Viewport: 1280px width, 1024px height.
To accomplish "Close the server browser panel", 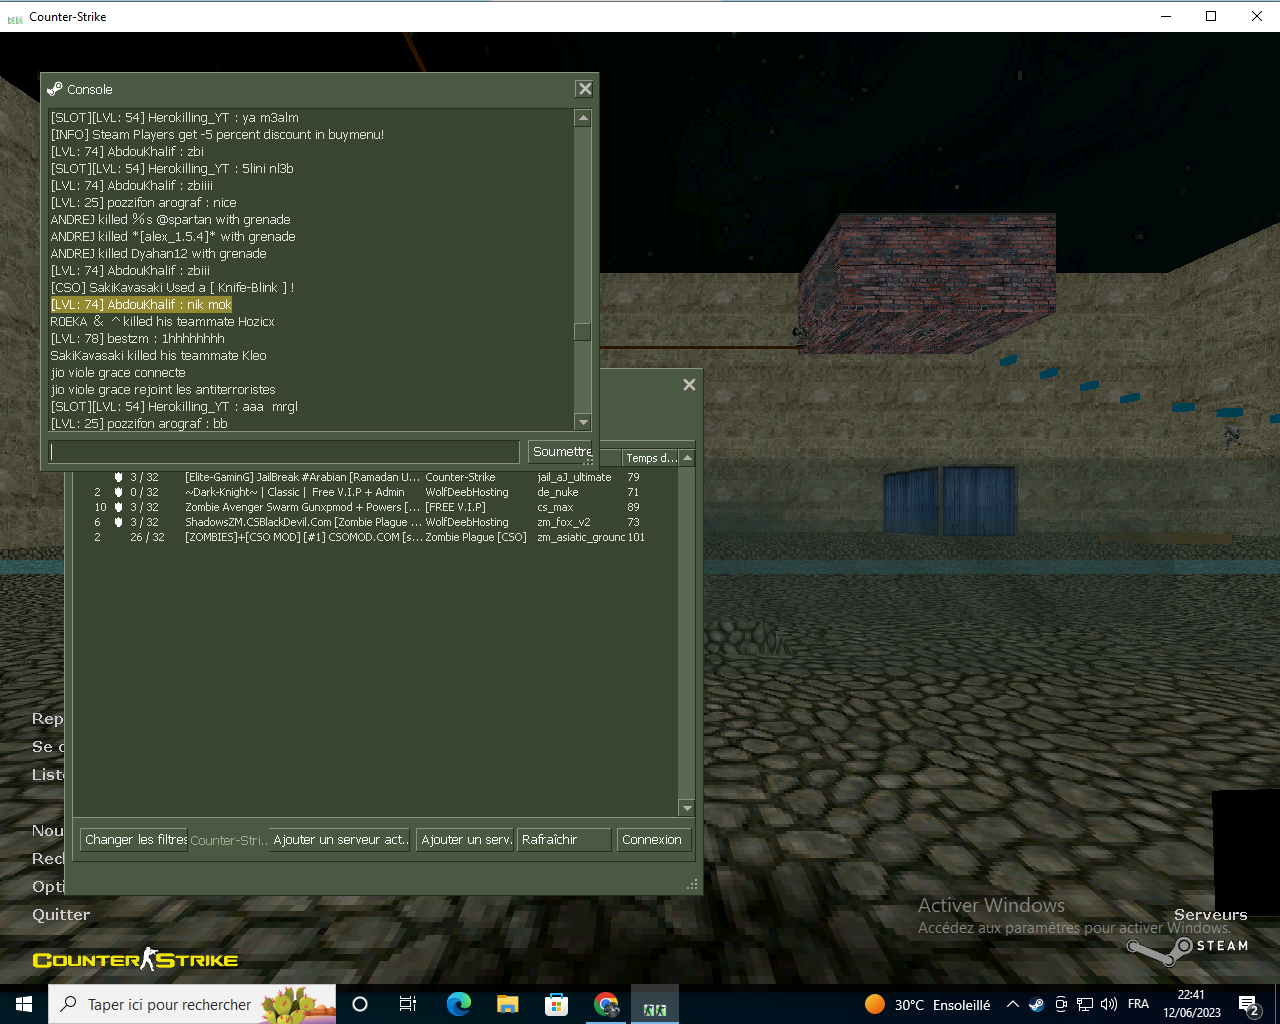I will [689, 385].
